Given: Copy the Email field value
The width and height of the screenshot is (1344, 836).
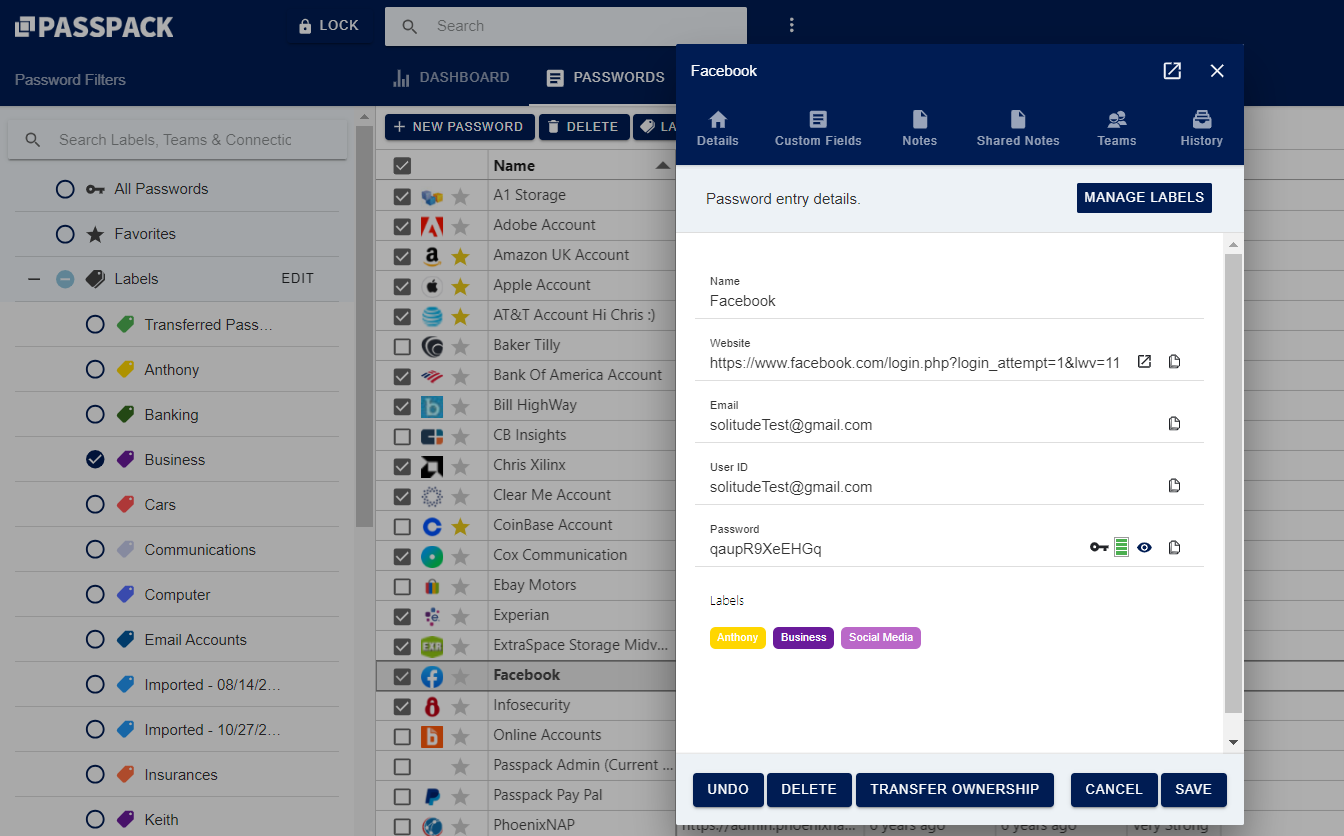Looking at the screenshot, I should pyautogui.click(x=1175, y=423).
